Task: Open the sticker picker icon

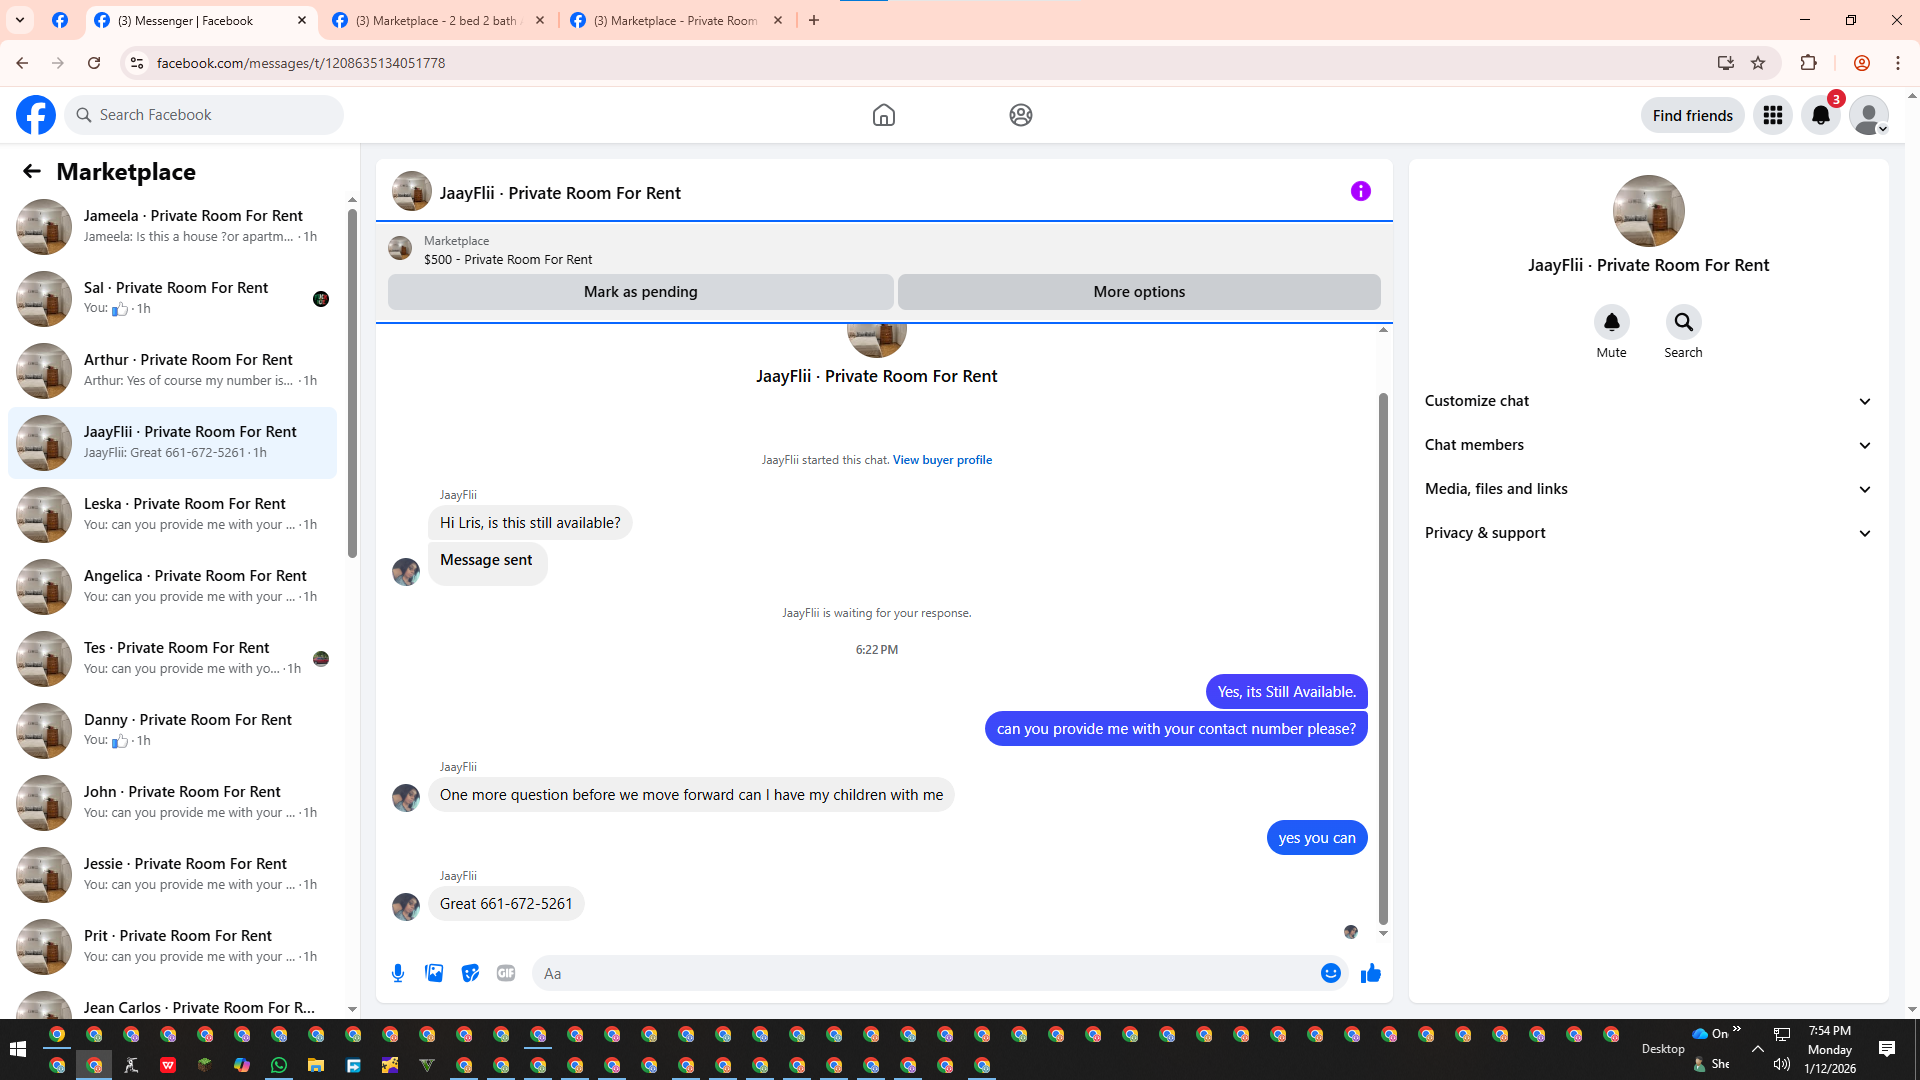Action: (470, 973)
